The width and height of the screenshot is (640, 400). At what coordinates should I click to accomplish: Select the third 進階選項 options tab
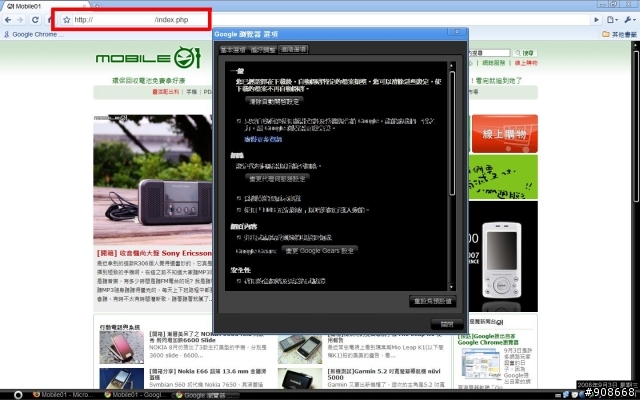coord(293,50)
